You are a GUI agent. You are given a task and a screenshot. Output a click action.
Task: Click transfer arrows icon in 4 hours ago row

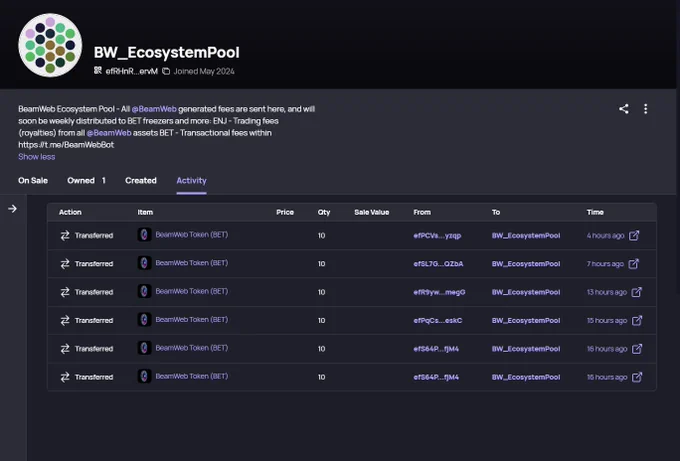pos(65,235)
